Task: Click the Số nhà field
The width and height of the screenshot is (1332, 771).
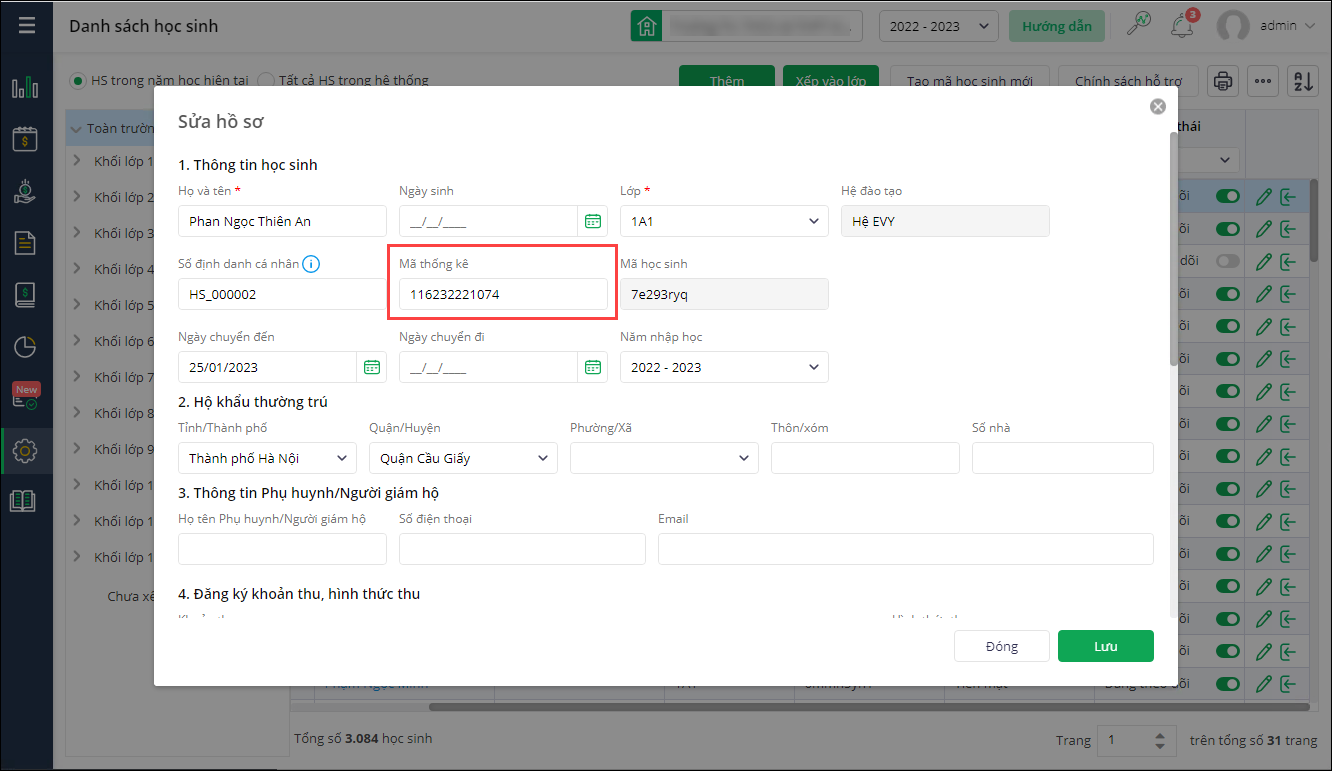Action: coord(1063,458)
